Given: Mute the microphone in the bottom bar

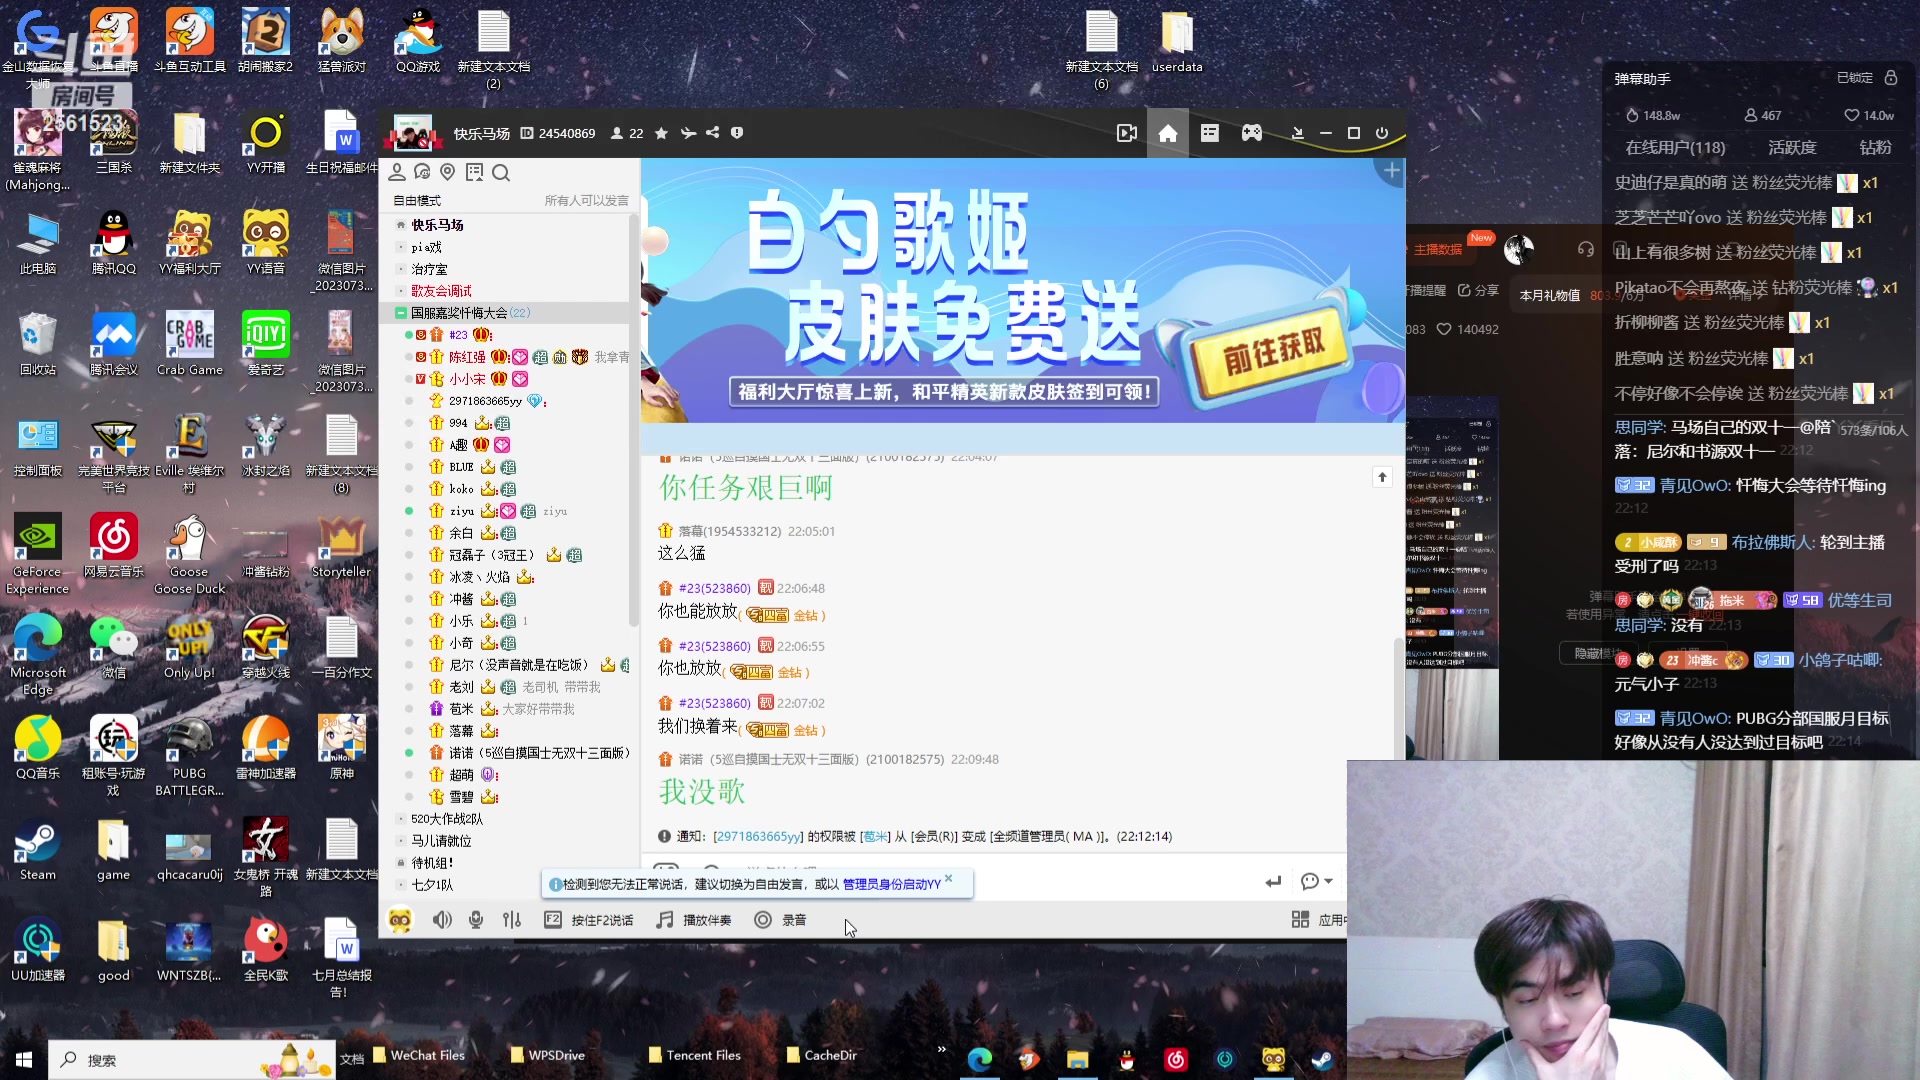Looking at the screenshot, I should 476,919.
